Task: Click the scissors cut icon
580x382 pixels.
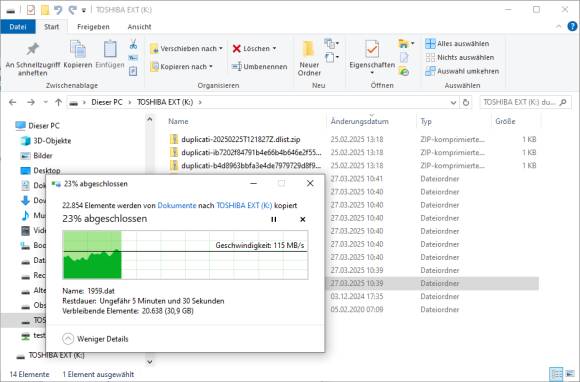Action: [133, 45]
